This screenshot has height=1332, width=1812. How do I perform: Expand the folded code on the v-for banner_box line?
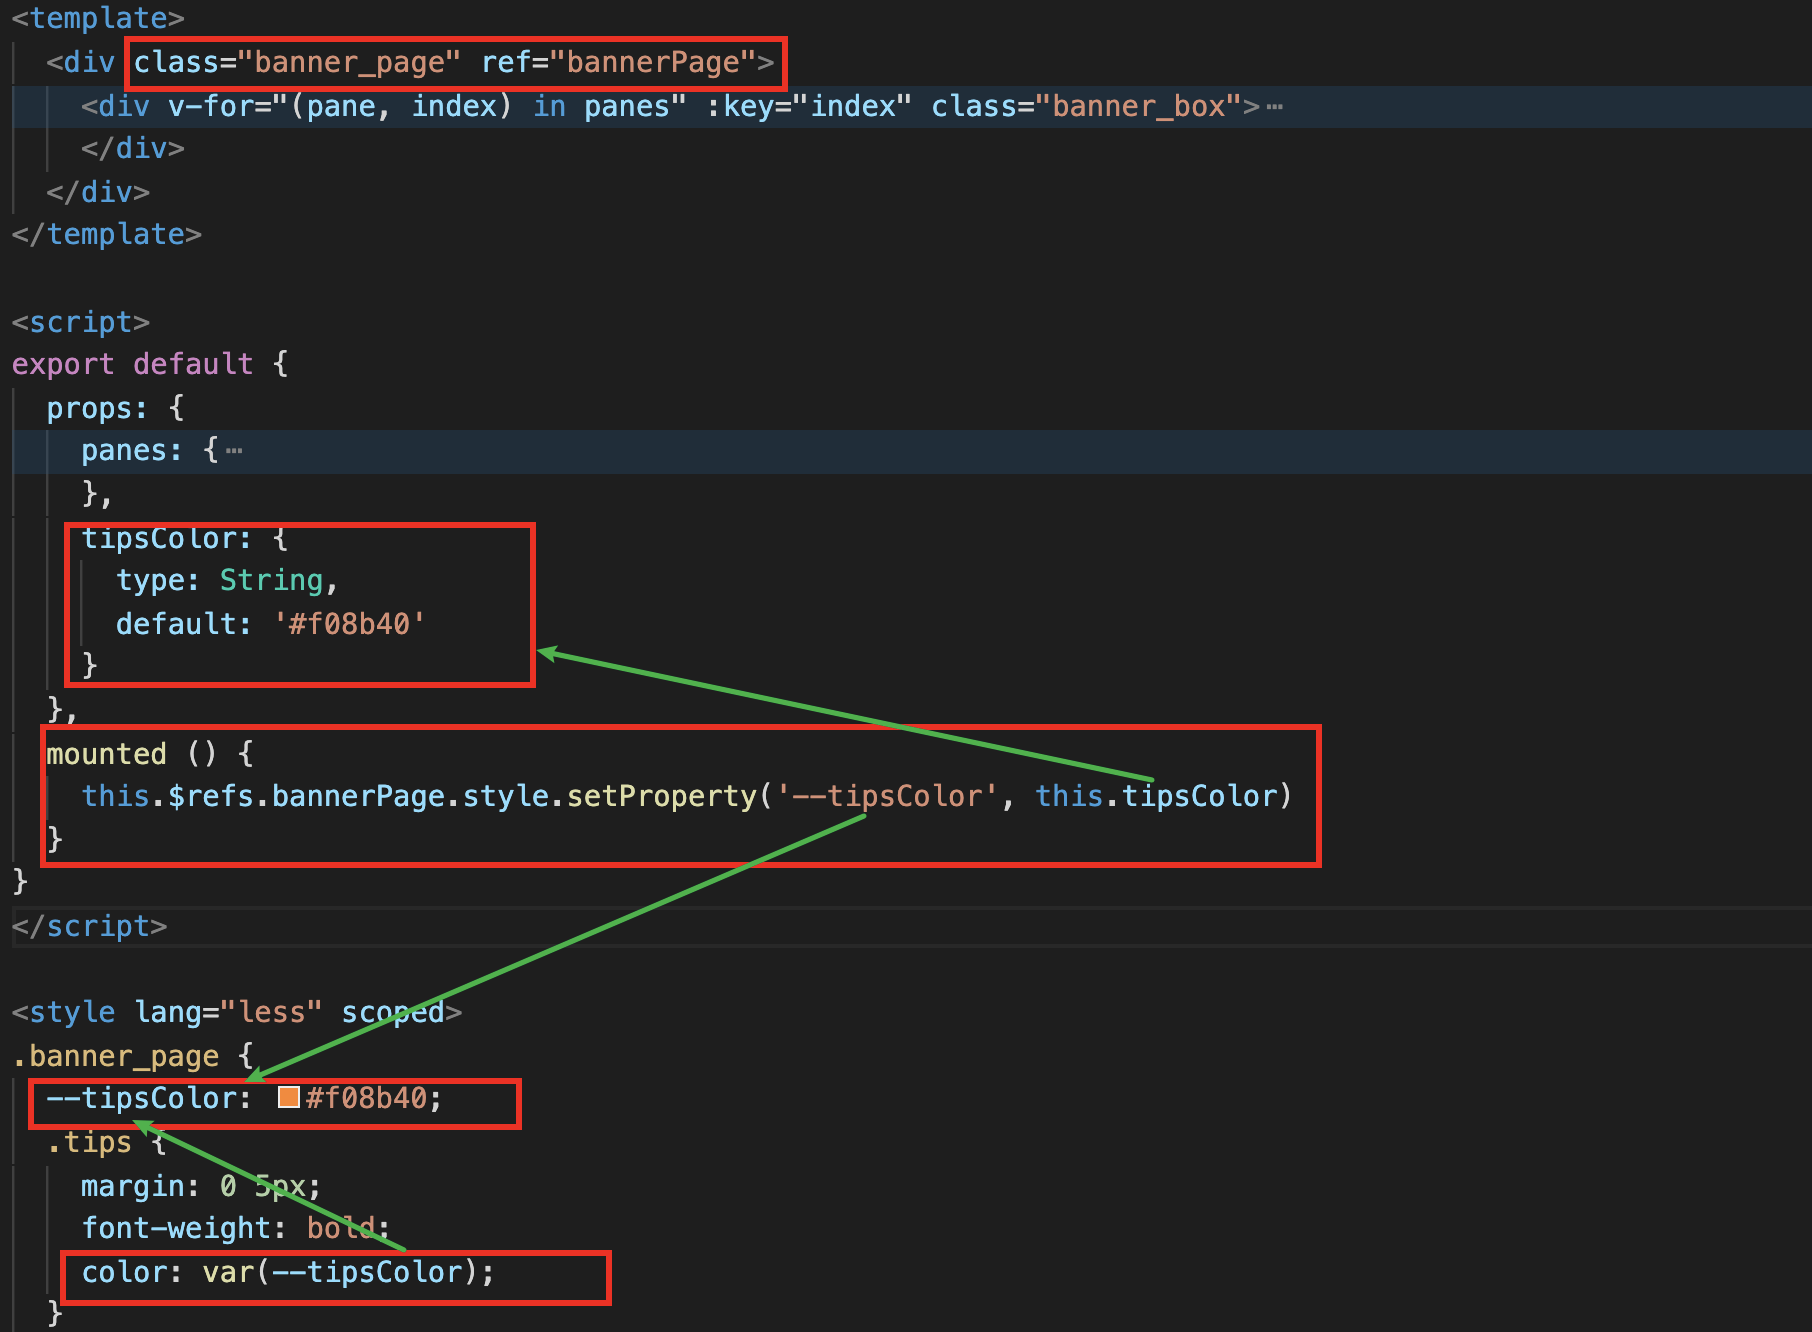click(x=1275, y=105)
